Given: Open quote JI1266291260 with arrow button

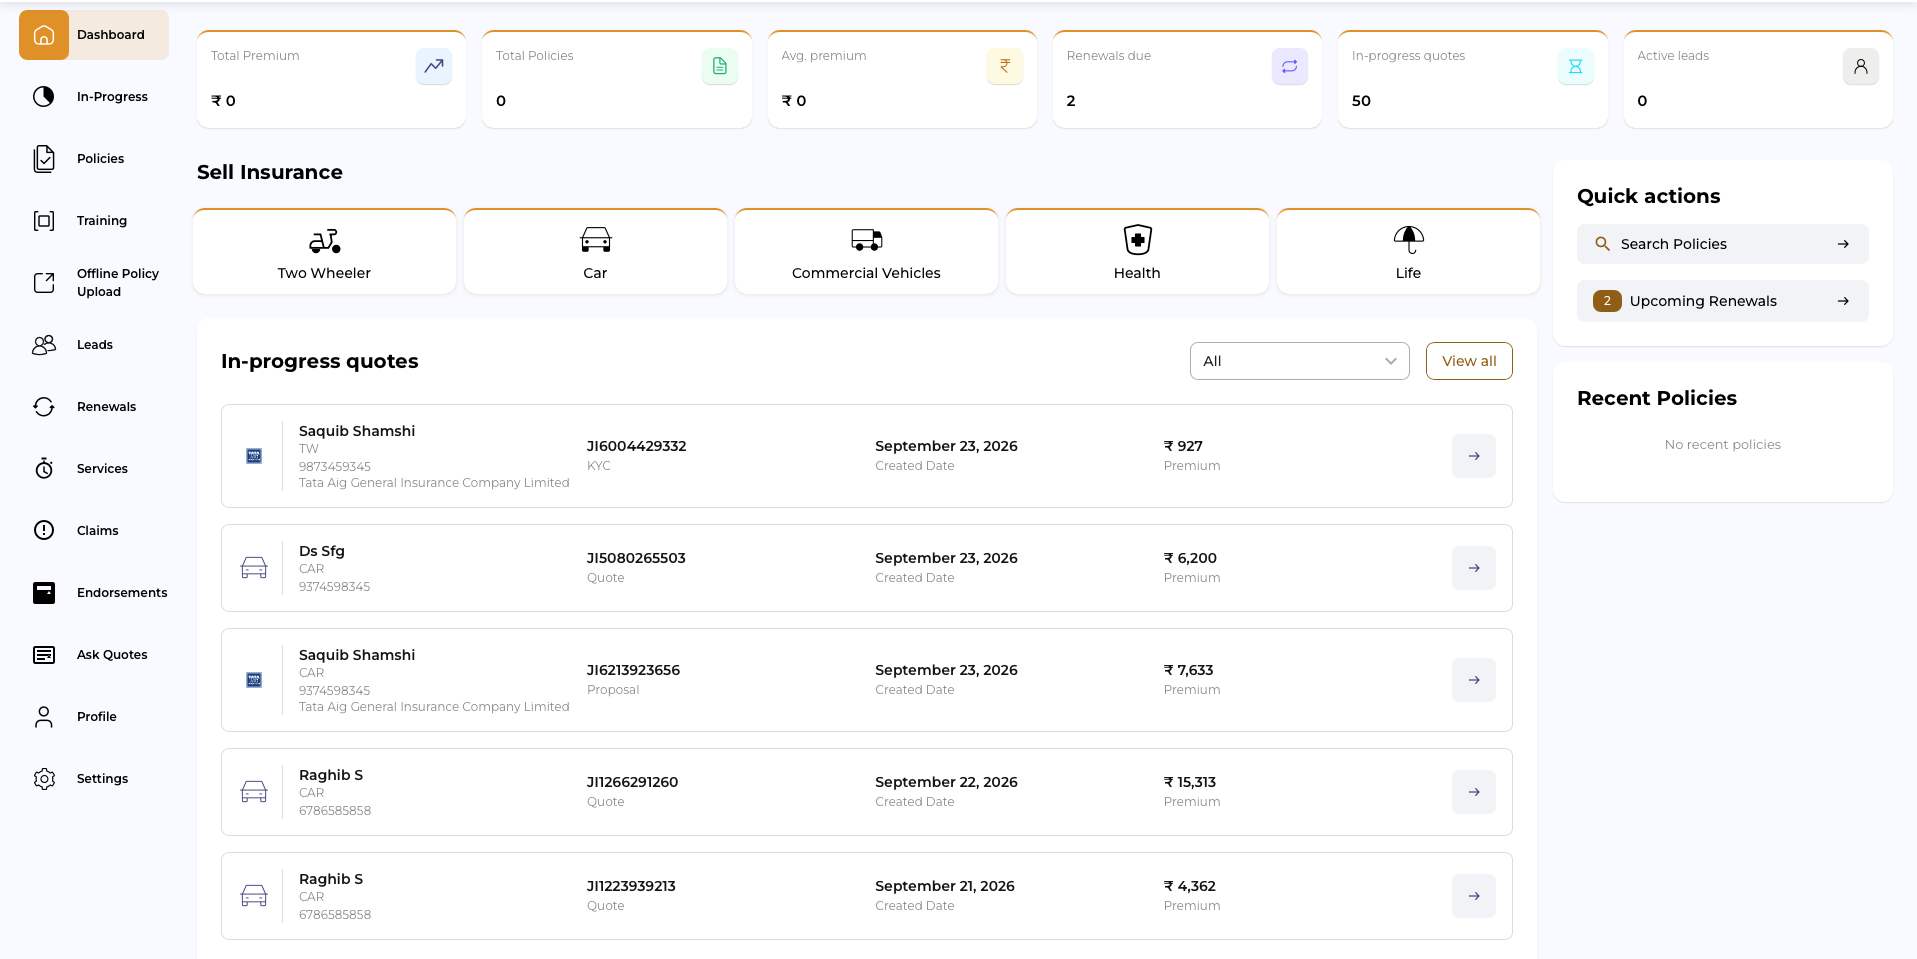Looking at the screenshot, I should coord(1474,792).
